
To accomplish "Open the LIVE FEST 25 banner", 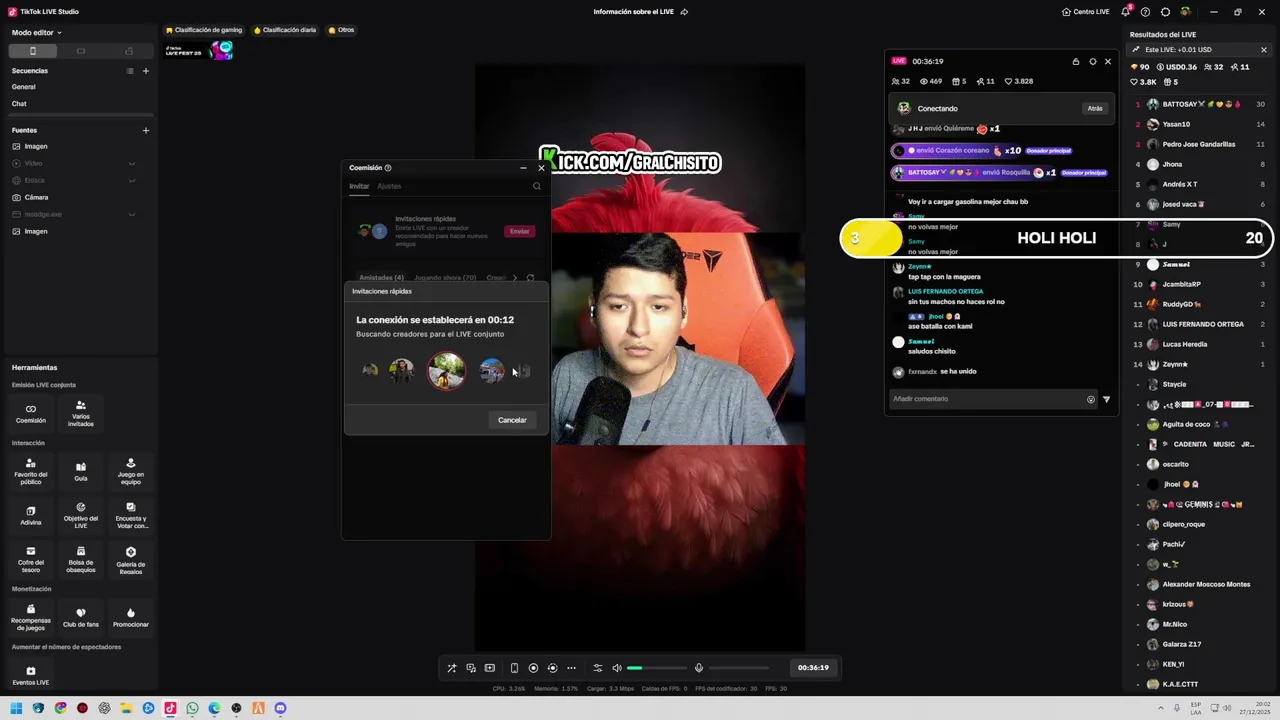I will point(199,50).
